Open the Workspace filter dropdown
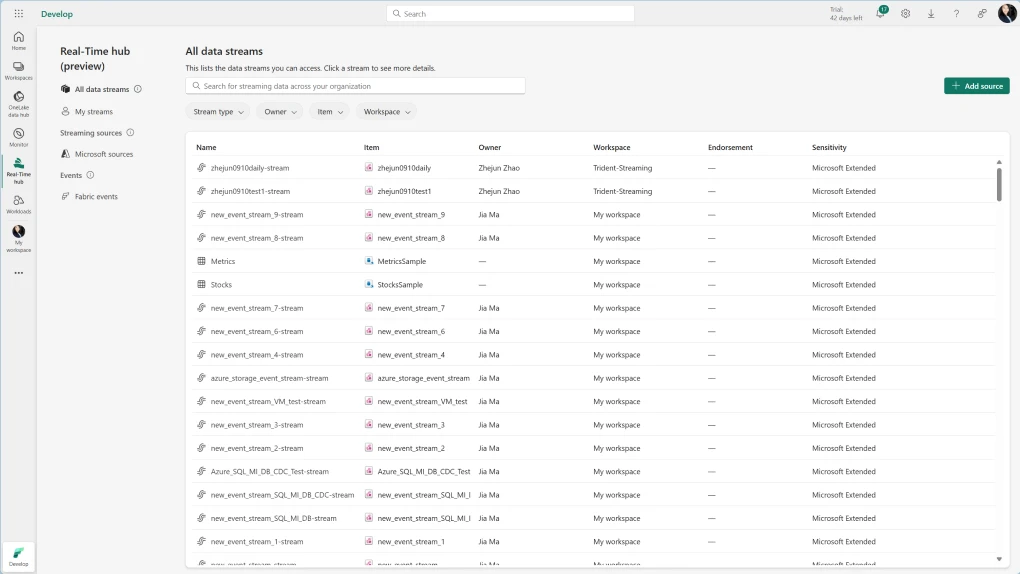Image resolution: width=1020 pixels, height=574 pixels. point(387,112)
